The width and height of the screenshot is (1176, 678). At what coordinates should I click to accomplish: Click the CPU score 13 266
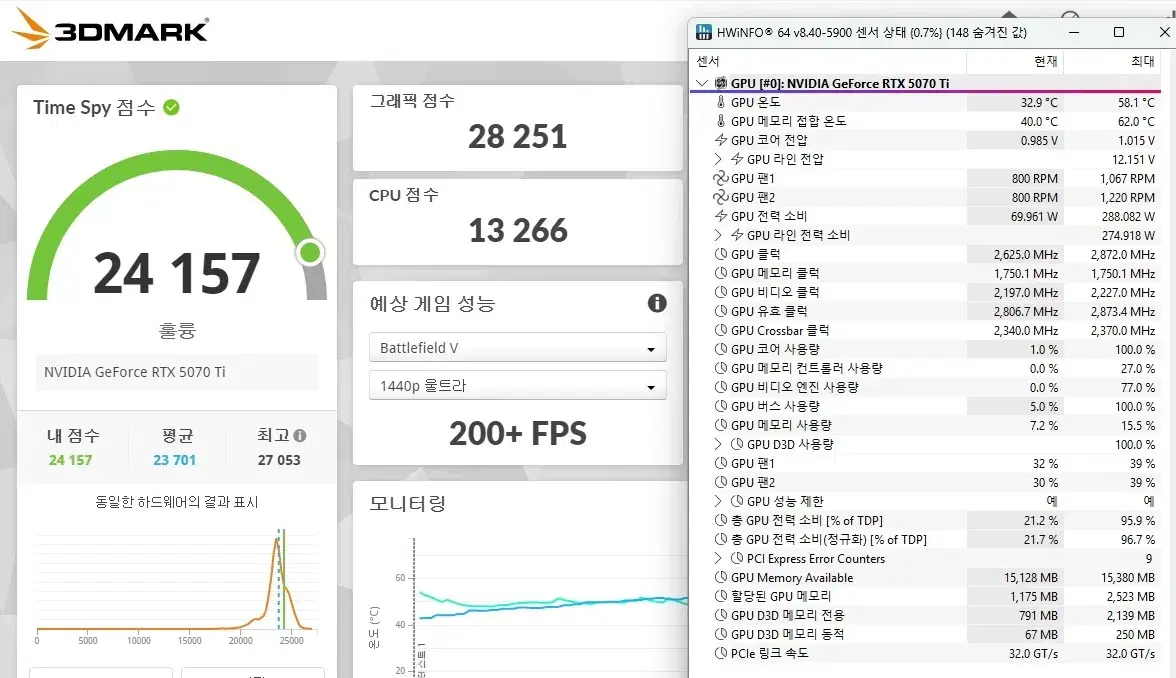(518, 230)
